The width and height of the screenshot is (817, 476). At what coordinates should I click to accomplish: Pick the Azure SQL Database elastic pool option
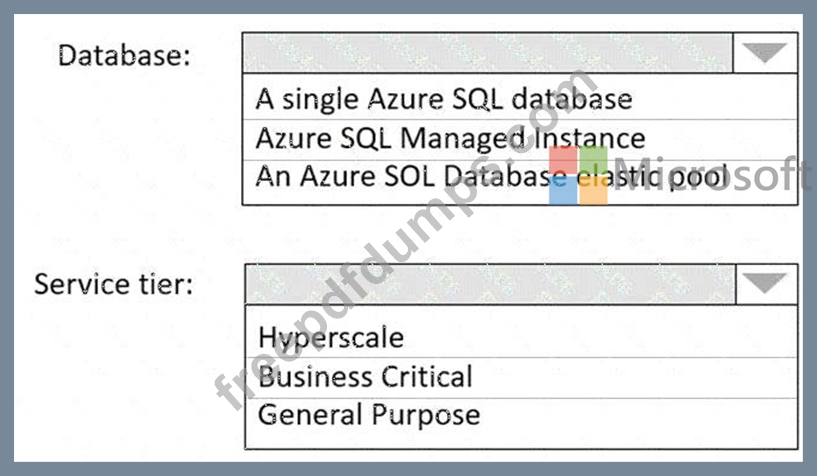(x=490, y=175)
